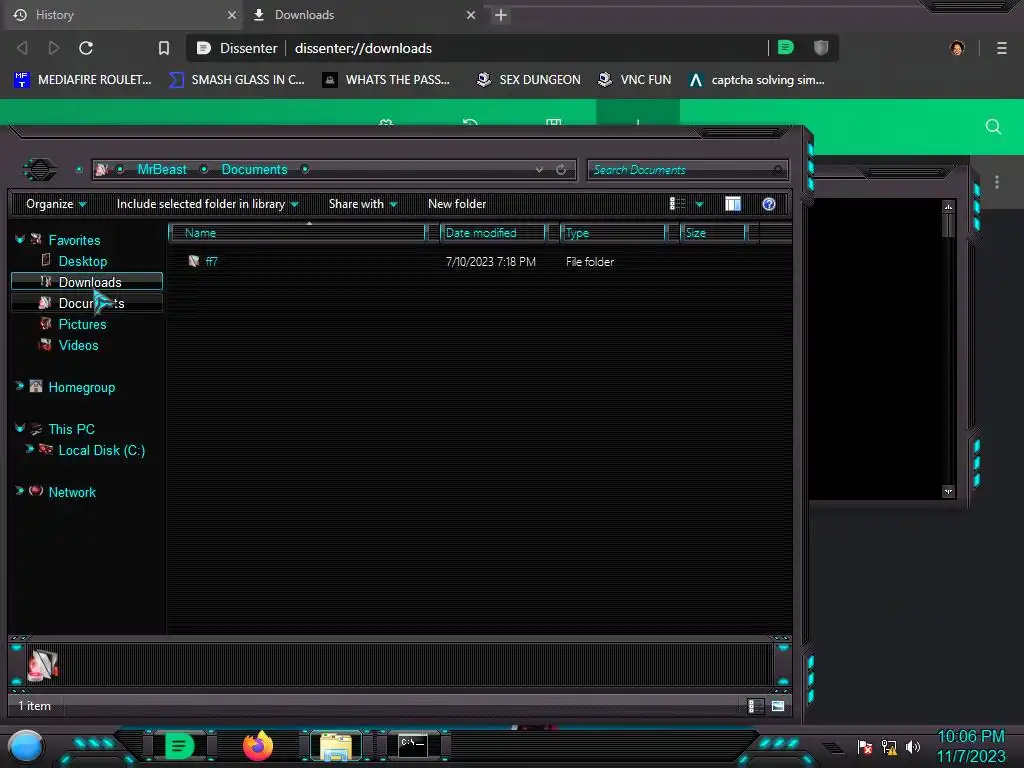Viewport: 1024px width, 768px height.
Task: Open the green Dissenter comment icon
Action: 786,48
